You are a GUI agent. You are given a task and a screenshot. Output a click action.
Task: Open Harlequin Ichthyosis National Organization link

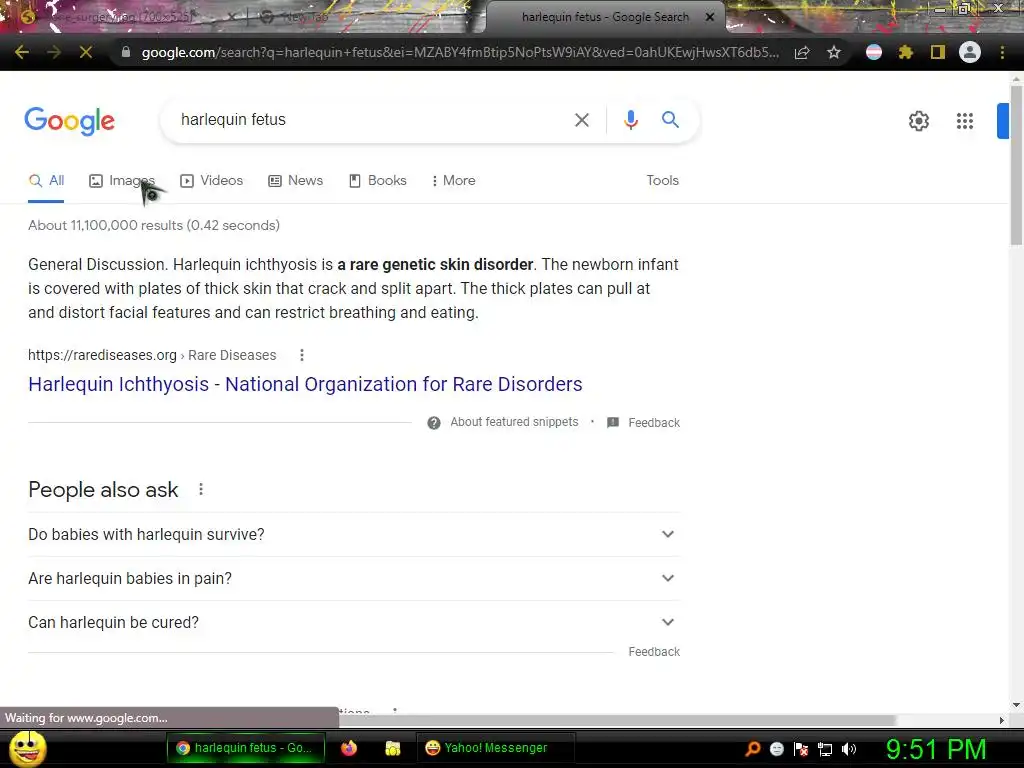[305, 385]
